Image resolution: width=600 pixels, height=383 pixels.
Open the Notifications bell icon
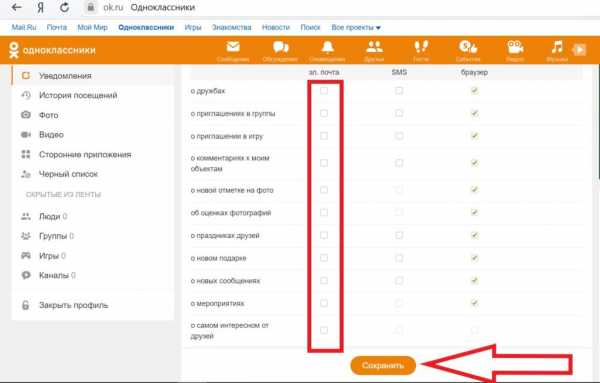(327, 47)
